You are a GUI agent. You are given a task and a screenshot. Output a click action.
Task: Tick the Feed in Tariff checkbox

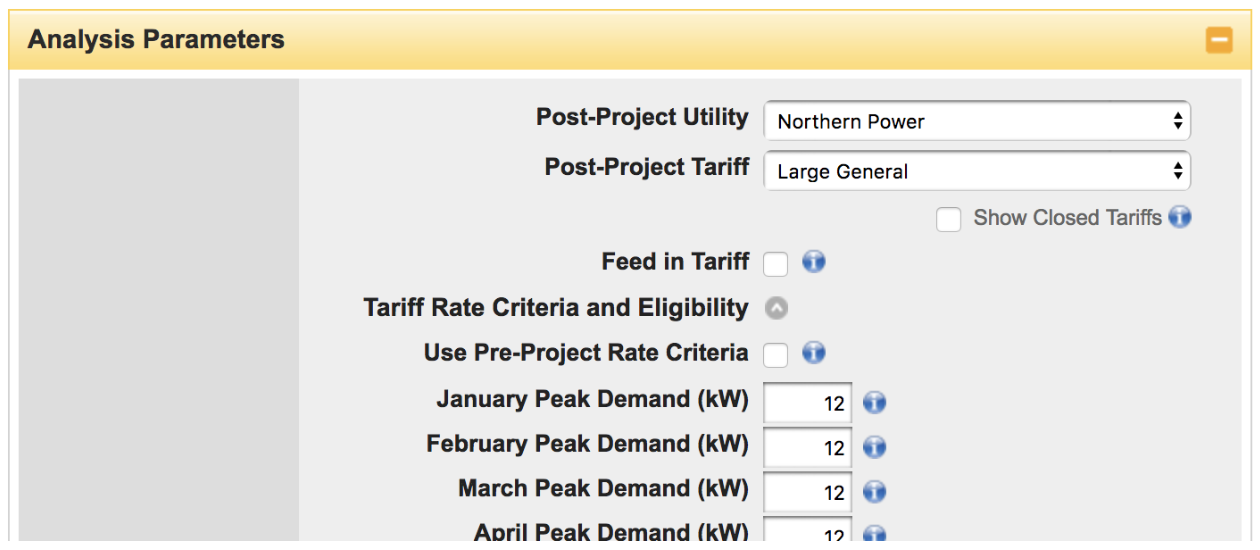pos(776,264)
